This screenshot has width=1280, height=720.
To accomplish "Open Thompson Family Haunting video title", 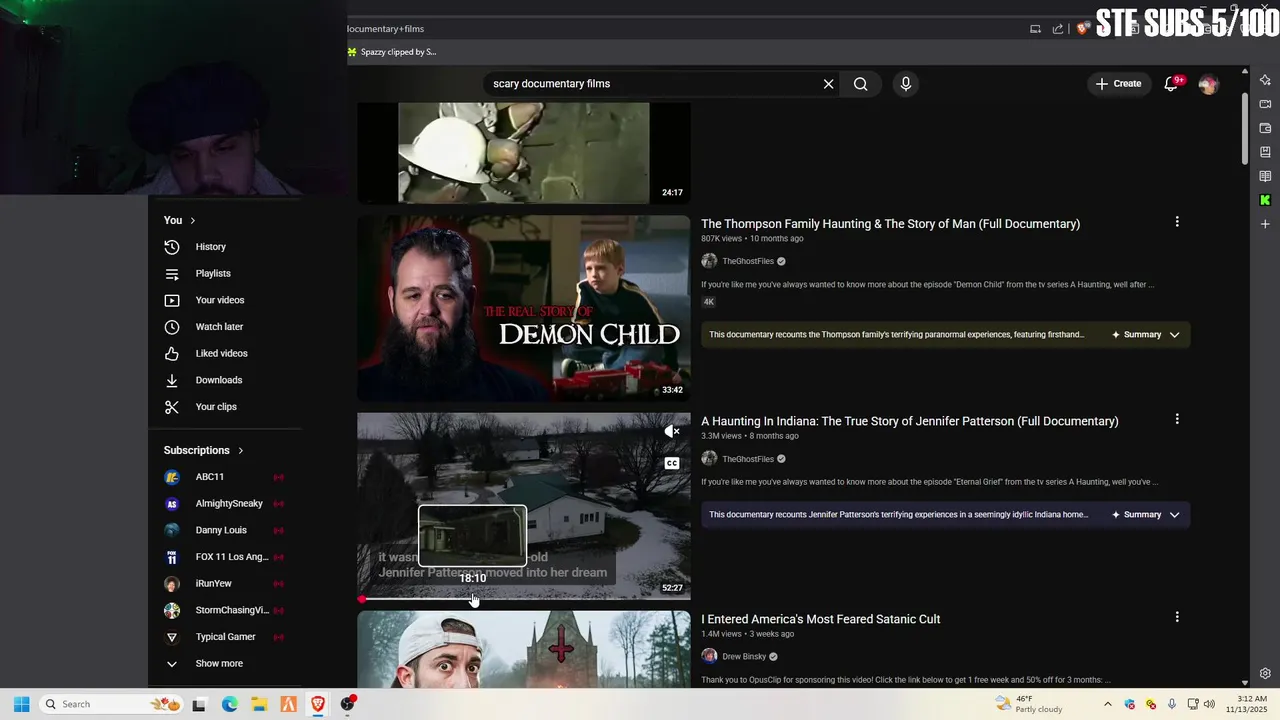I will point(890,224).
